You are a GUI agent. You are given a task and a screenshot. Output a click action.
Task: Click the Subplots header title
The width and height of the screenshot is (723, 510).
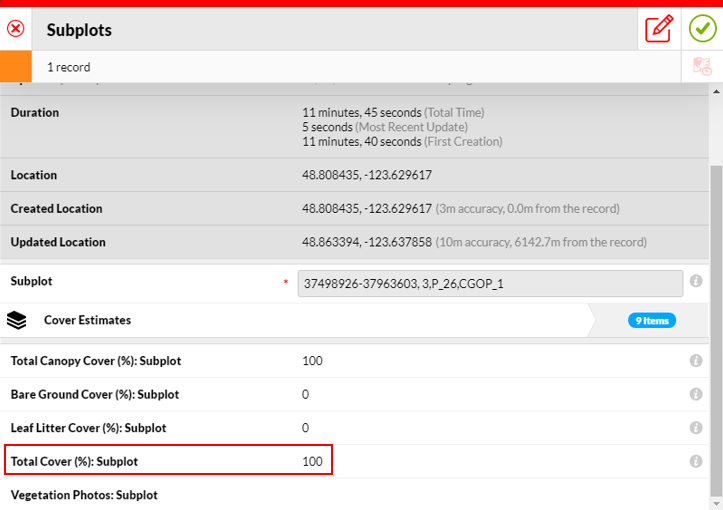(x=79, y=30)
